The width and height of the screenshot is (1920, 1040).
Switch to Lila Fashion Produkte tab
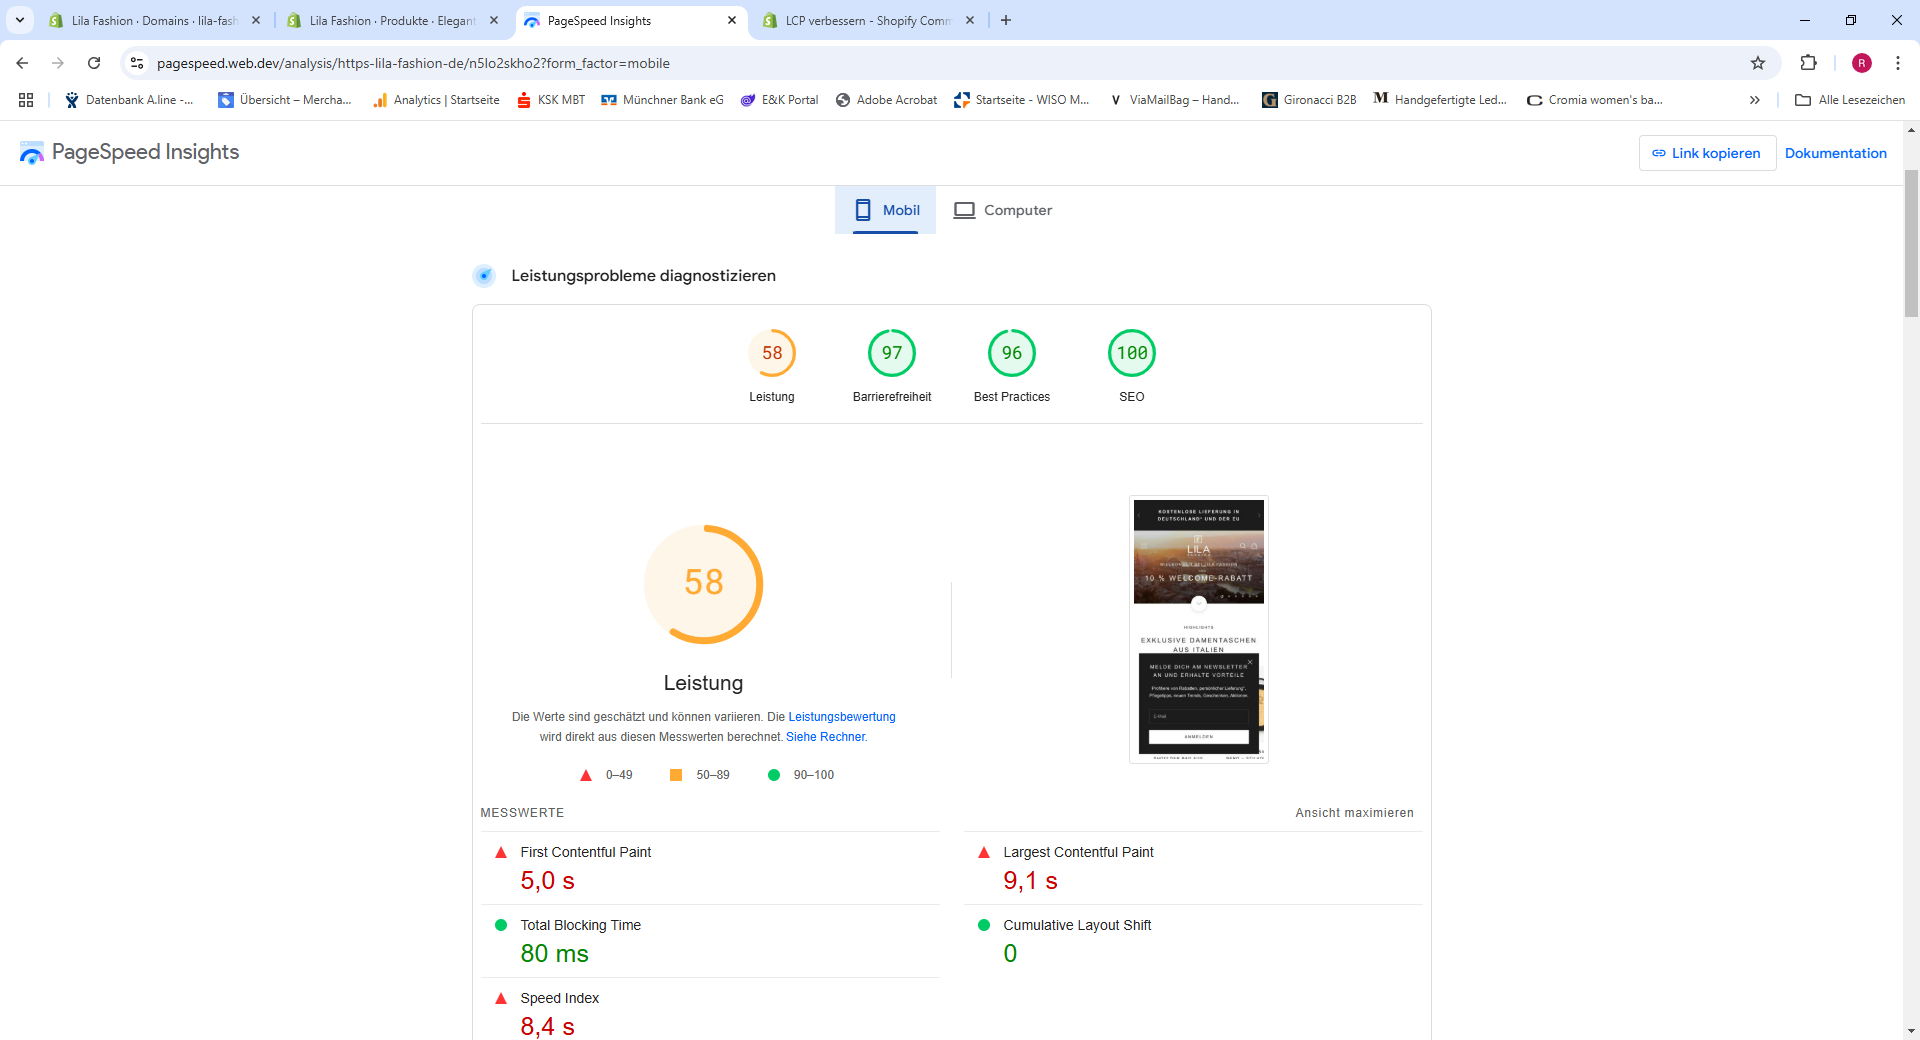pos(393,20)
